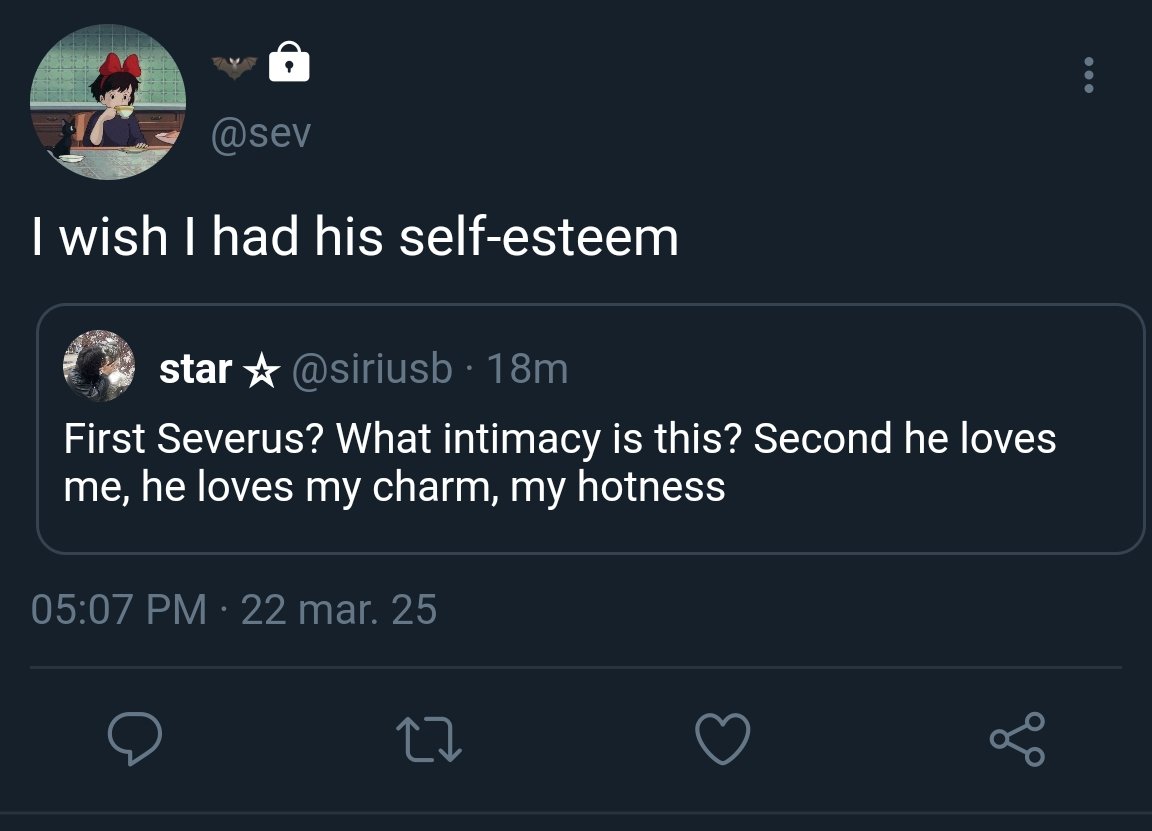Click the star symbol beside star name
Image resolution: width=1152 pixels, height=831 pixels.
pos(261,372)
